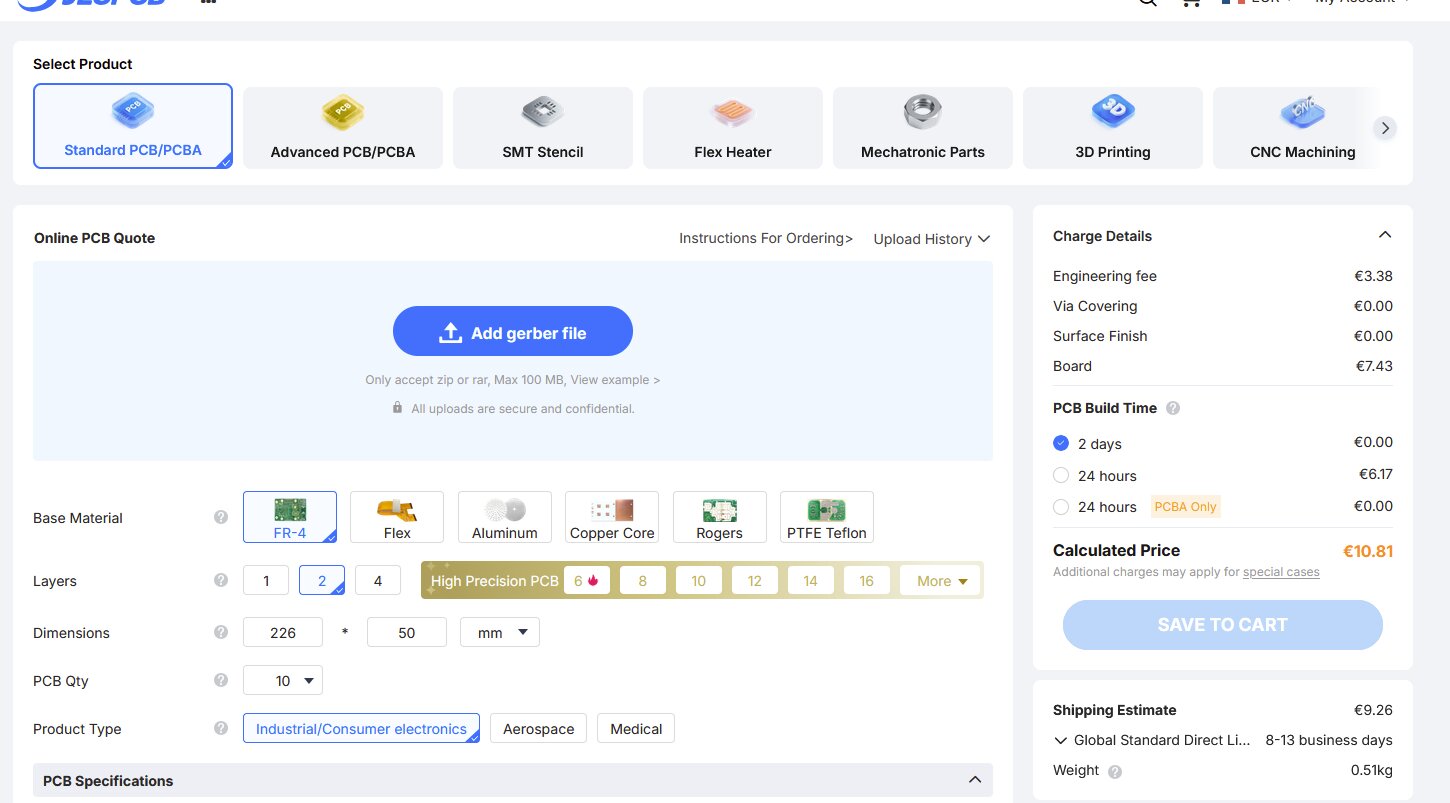
Task: Open Instructions For Ordering link
Action: pos(766,238)
